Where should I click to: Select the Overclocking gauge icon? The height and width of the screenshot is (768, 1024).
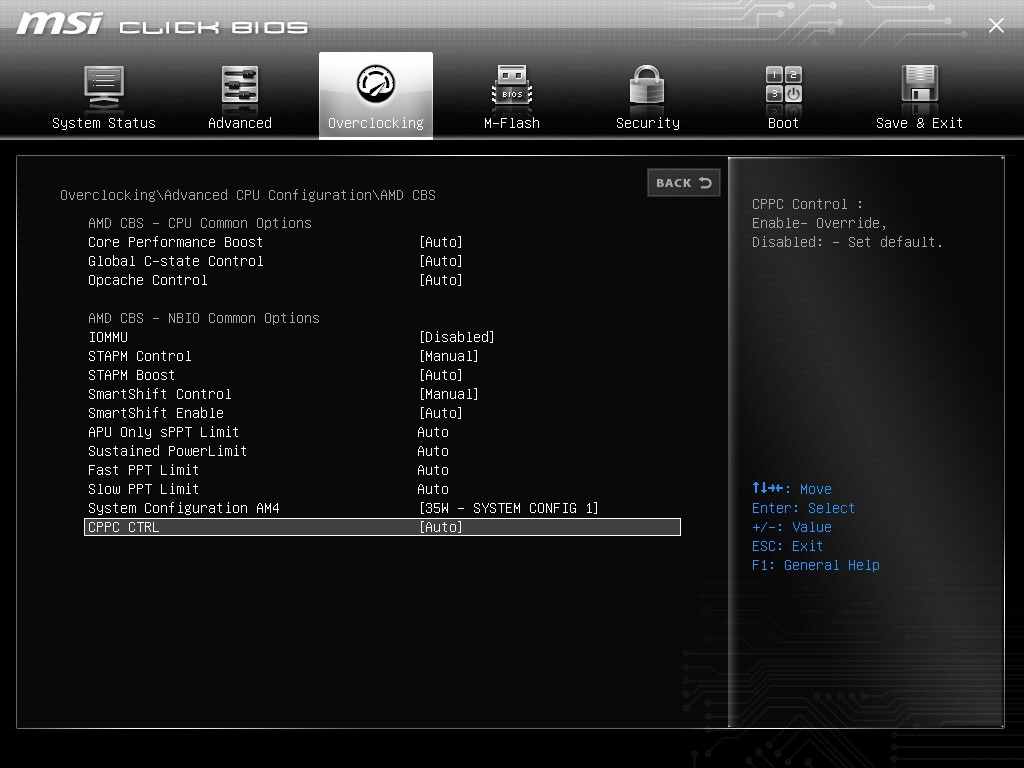pyautogui.click(x=376, y=84)
